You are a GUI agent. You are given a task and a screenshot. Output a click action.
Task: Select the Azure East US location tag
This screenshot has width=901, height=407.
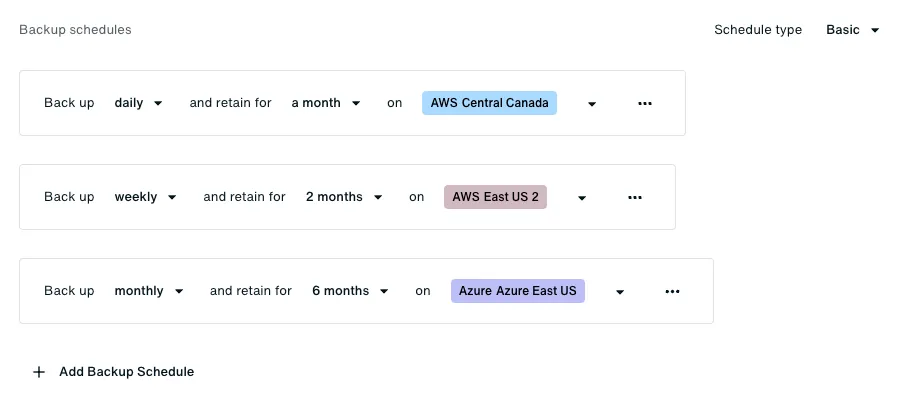click(x=518, y=291)
